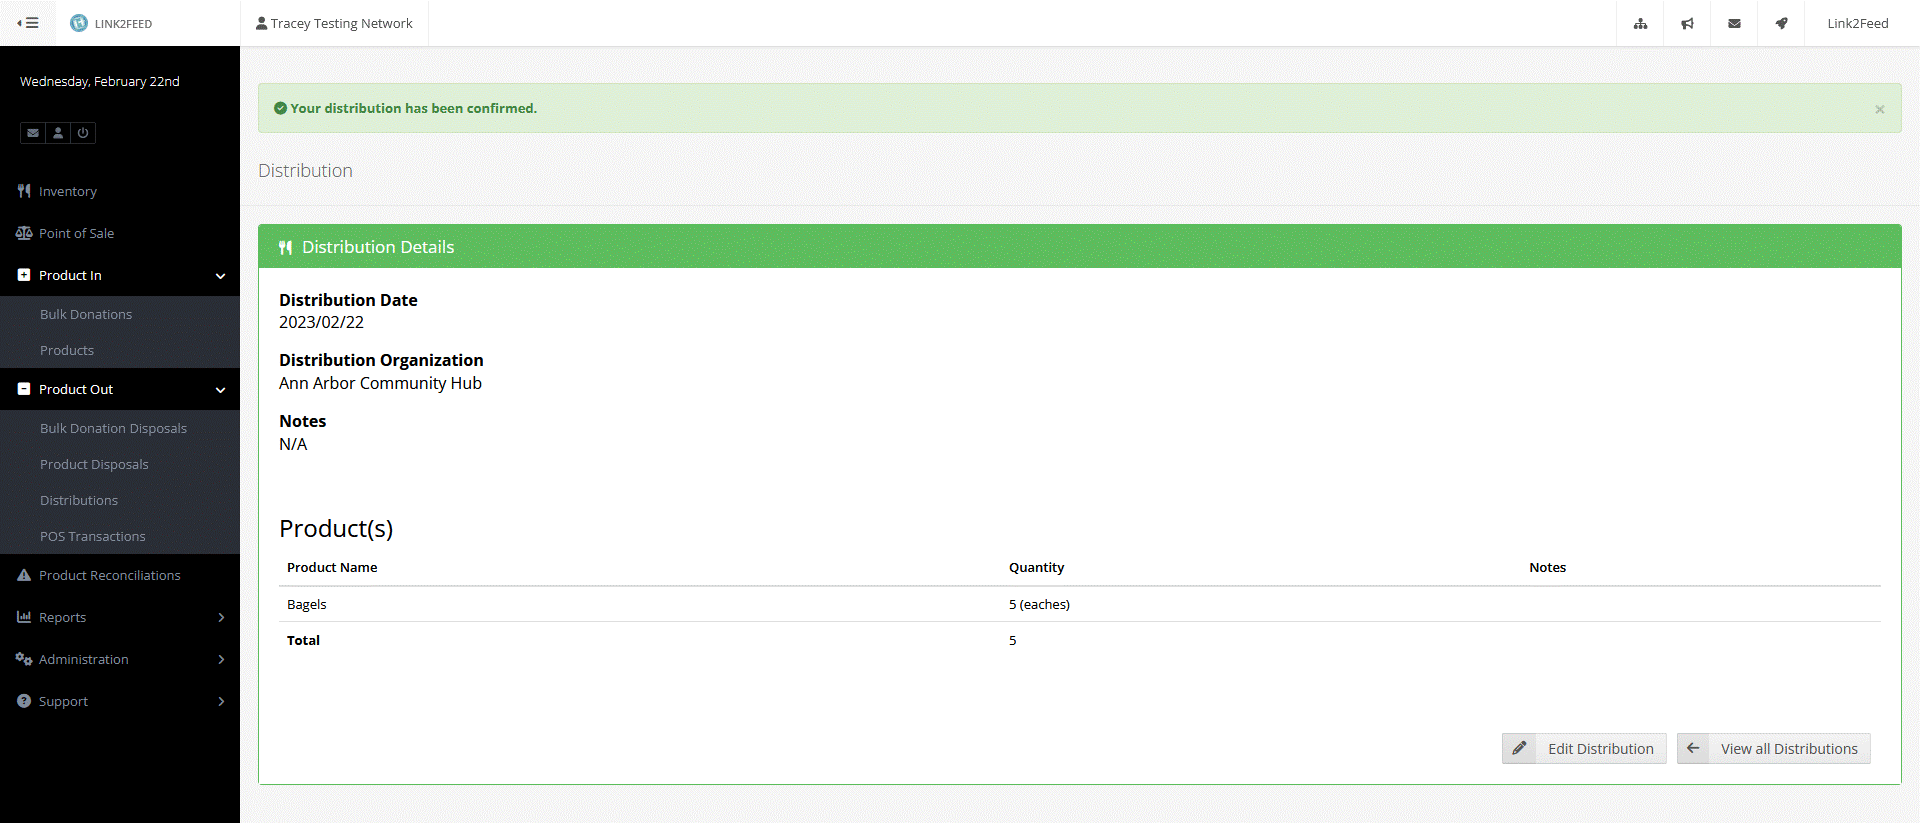This screenshot has height=823, width=1920.
Task: Click the rocket icon in top bar
Action: 1781,23
